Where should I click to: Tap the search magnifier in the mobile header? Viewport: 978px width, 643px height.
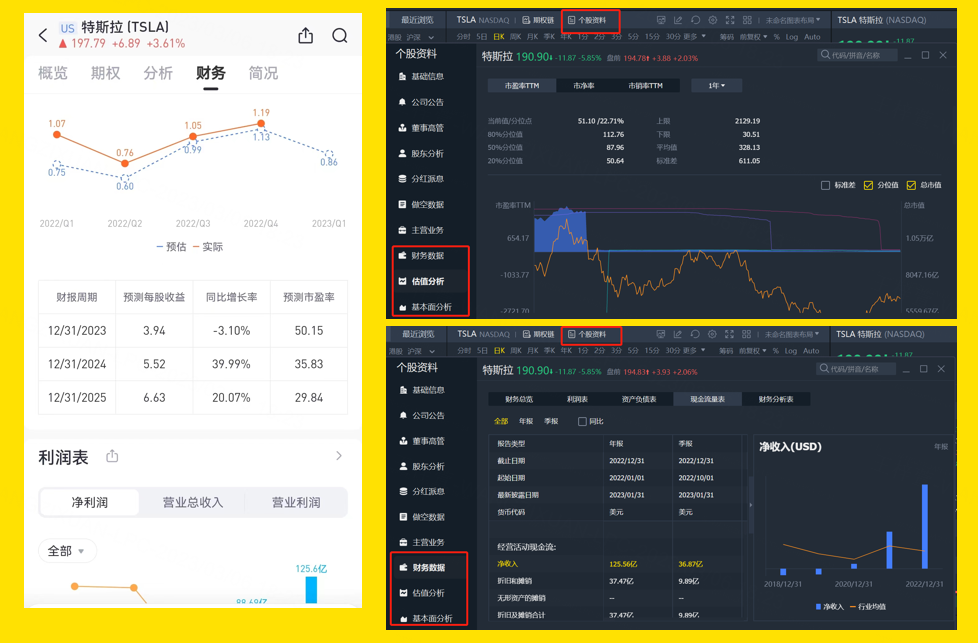(x=340, y=36)
